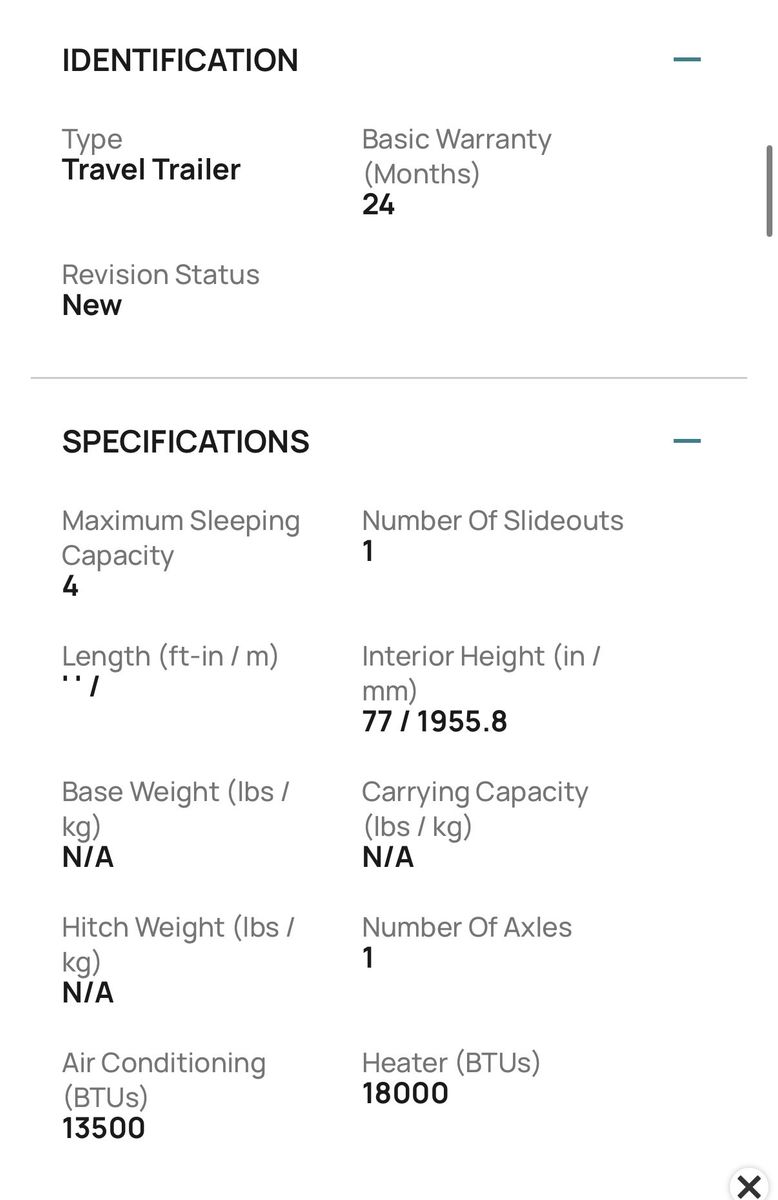Select the Basic Warranty value 24
The width and height of the screenshot is (778, 1200).
tap(378, 204)
